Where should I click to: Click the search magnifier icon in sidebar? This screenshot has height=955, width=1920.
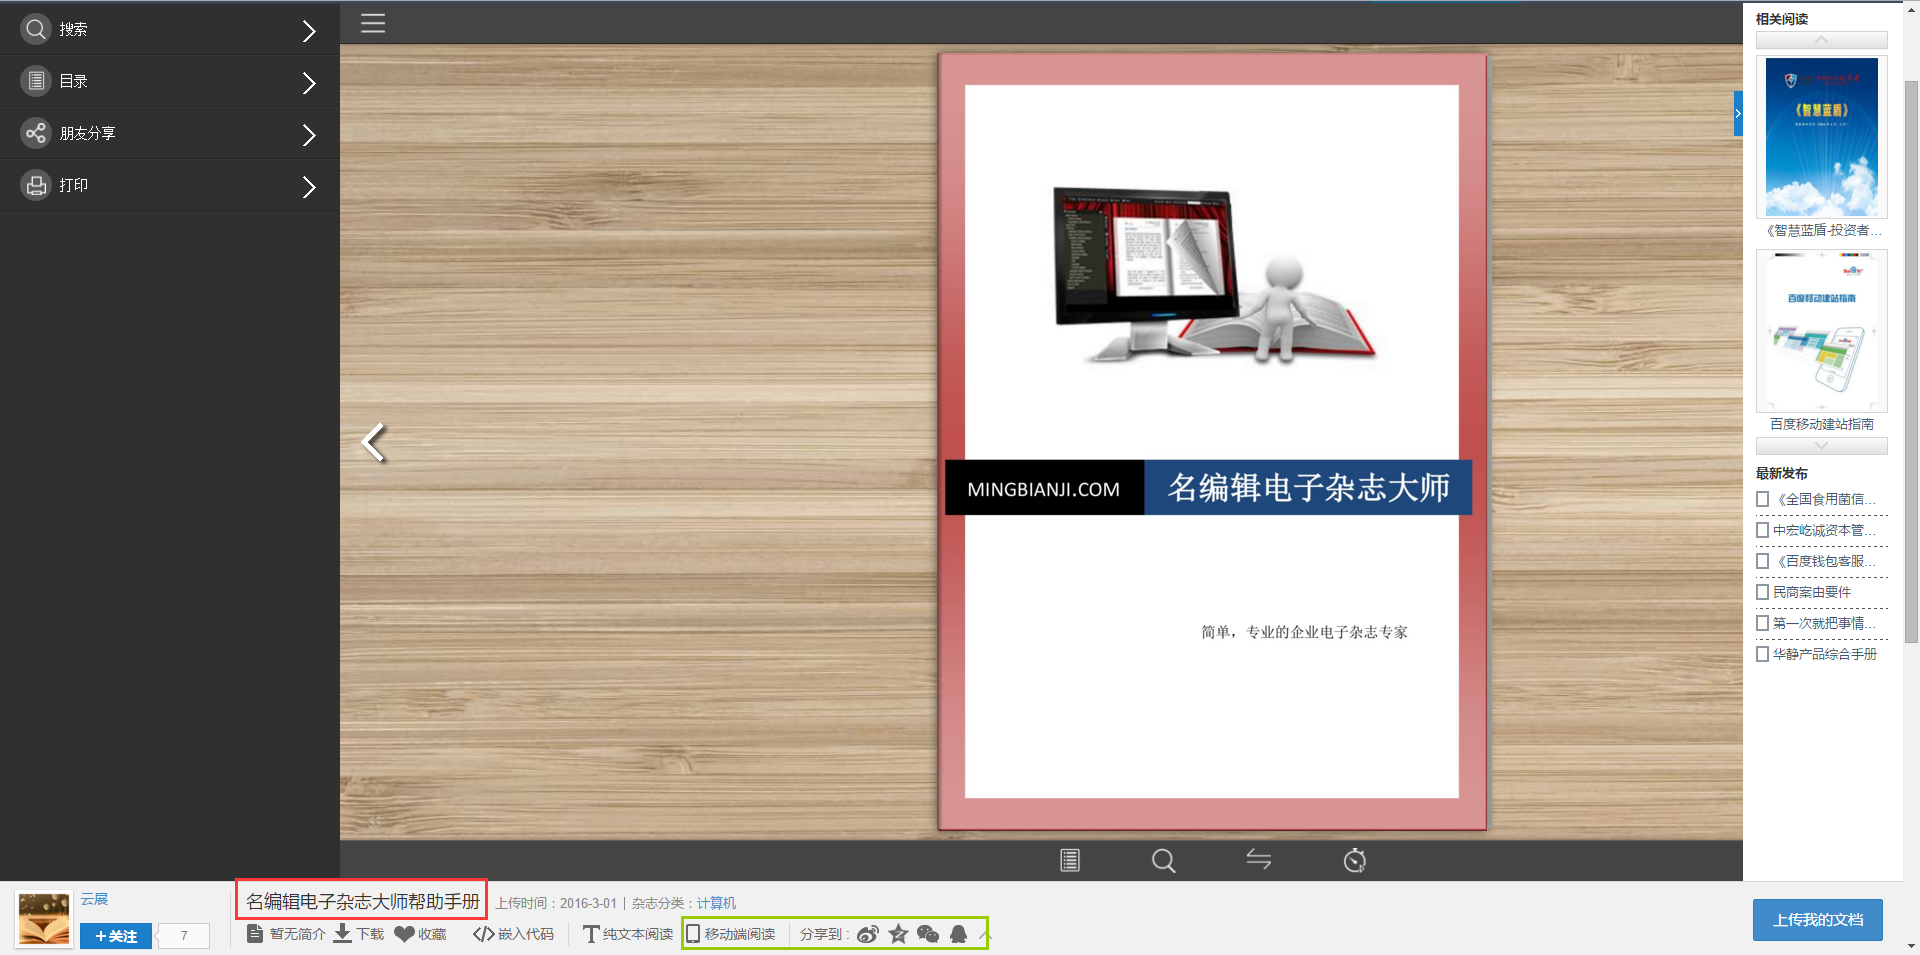click(36, 29)
